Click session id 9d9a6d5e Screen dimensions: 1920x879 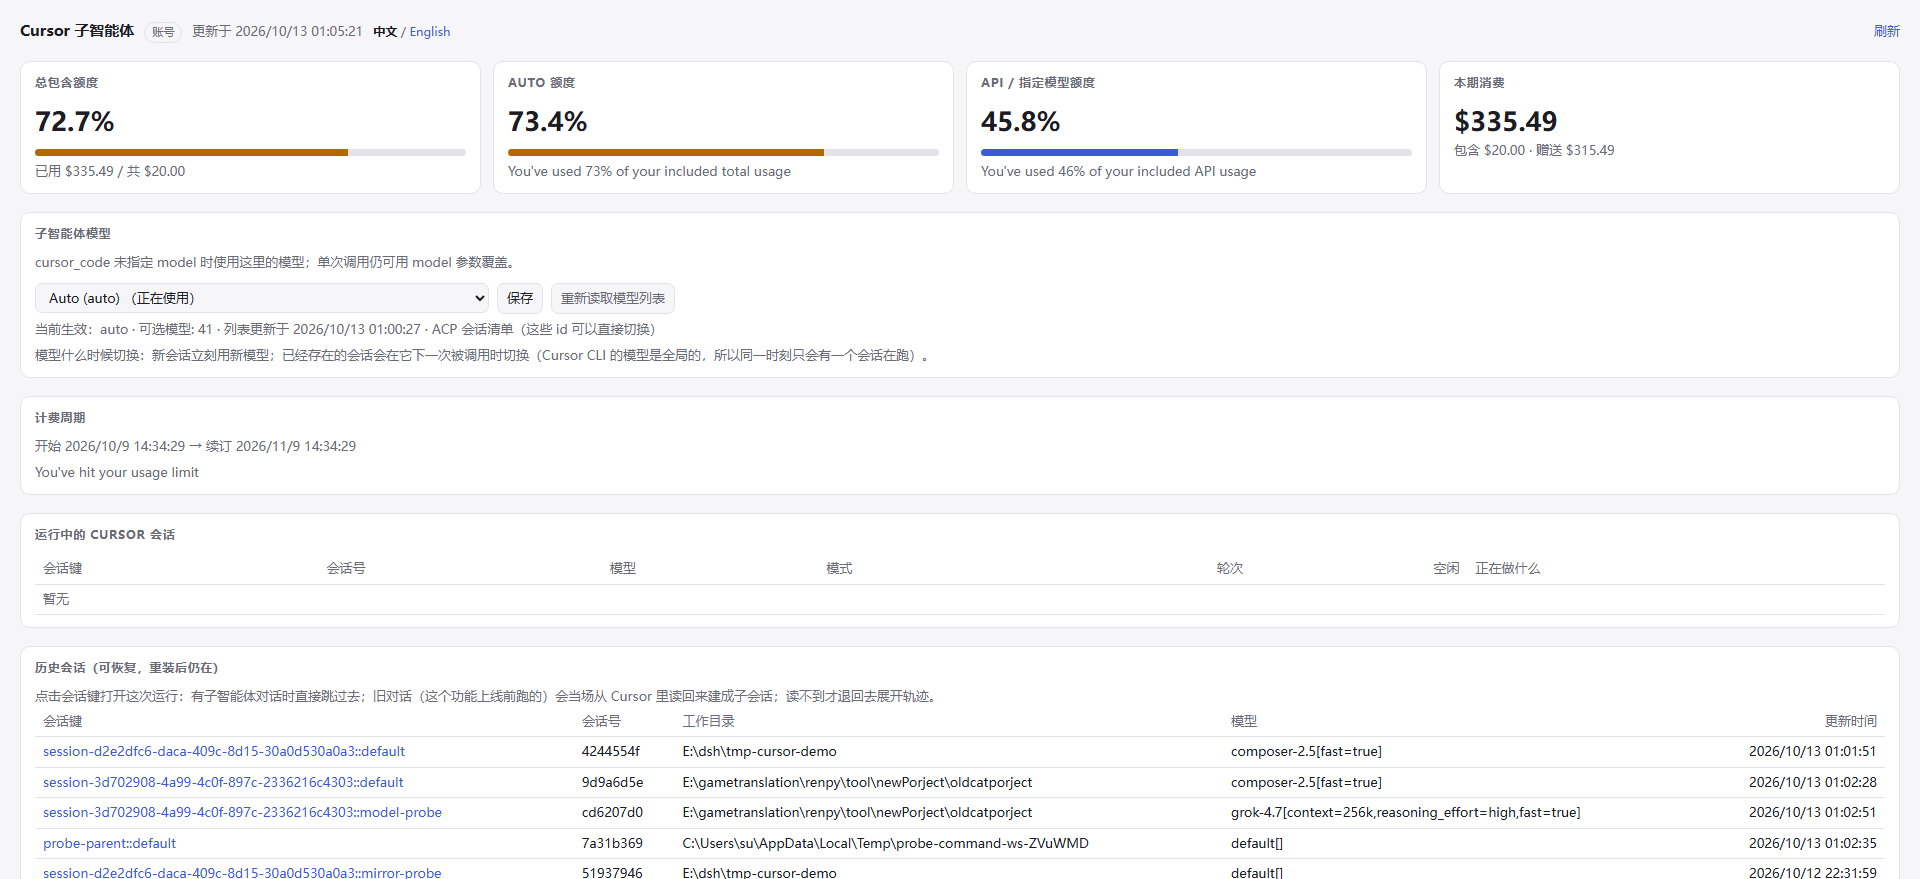[x=613, y=782]
